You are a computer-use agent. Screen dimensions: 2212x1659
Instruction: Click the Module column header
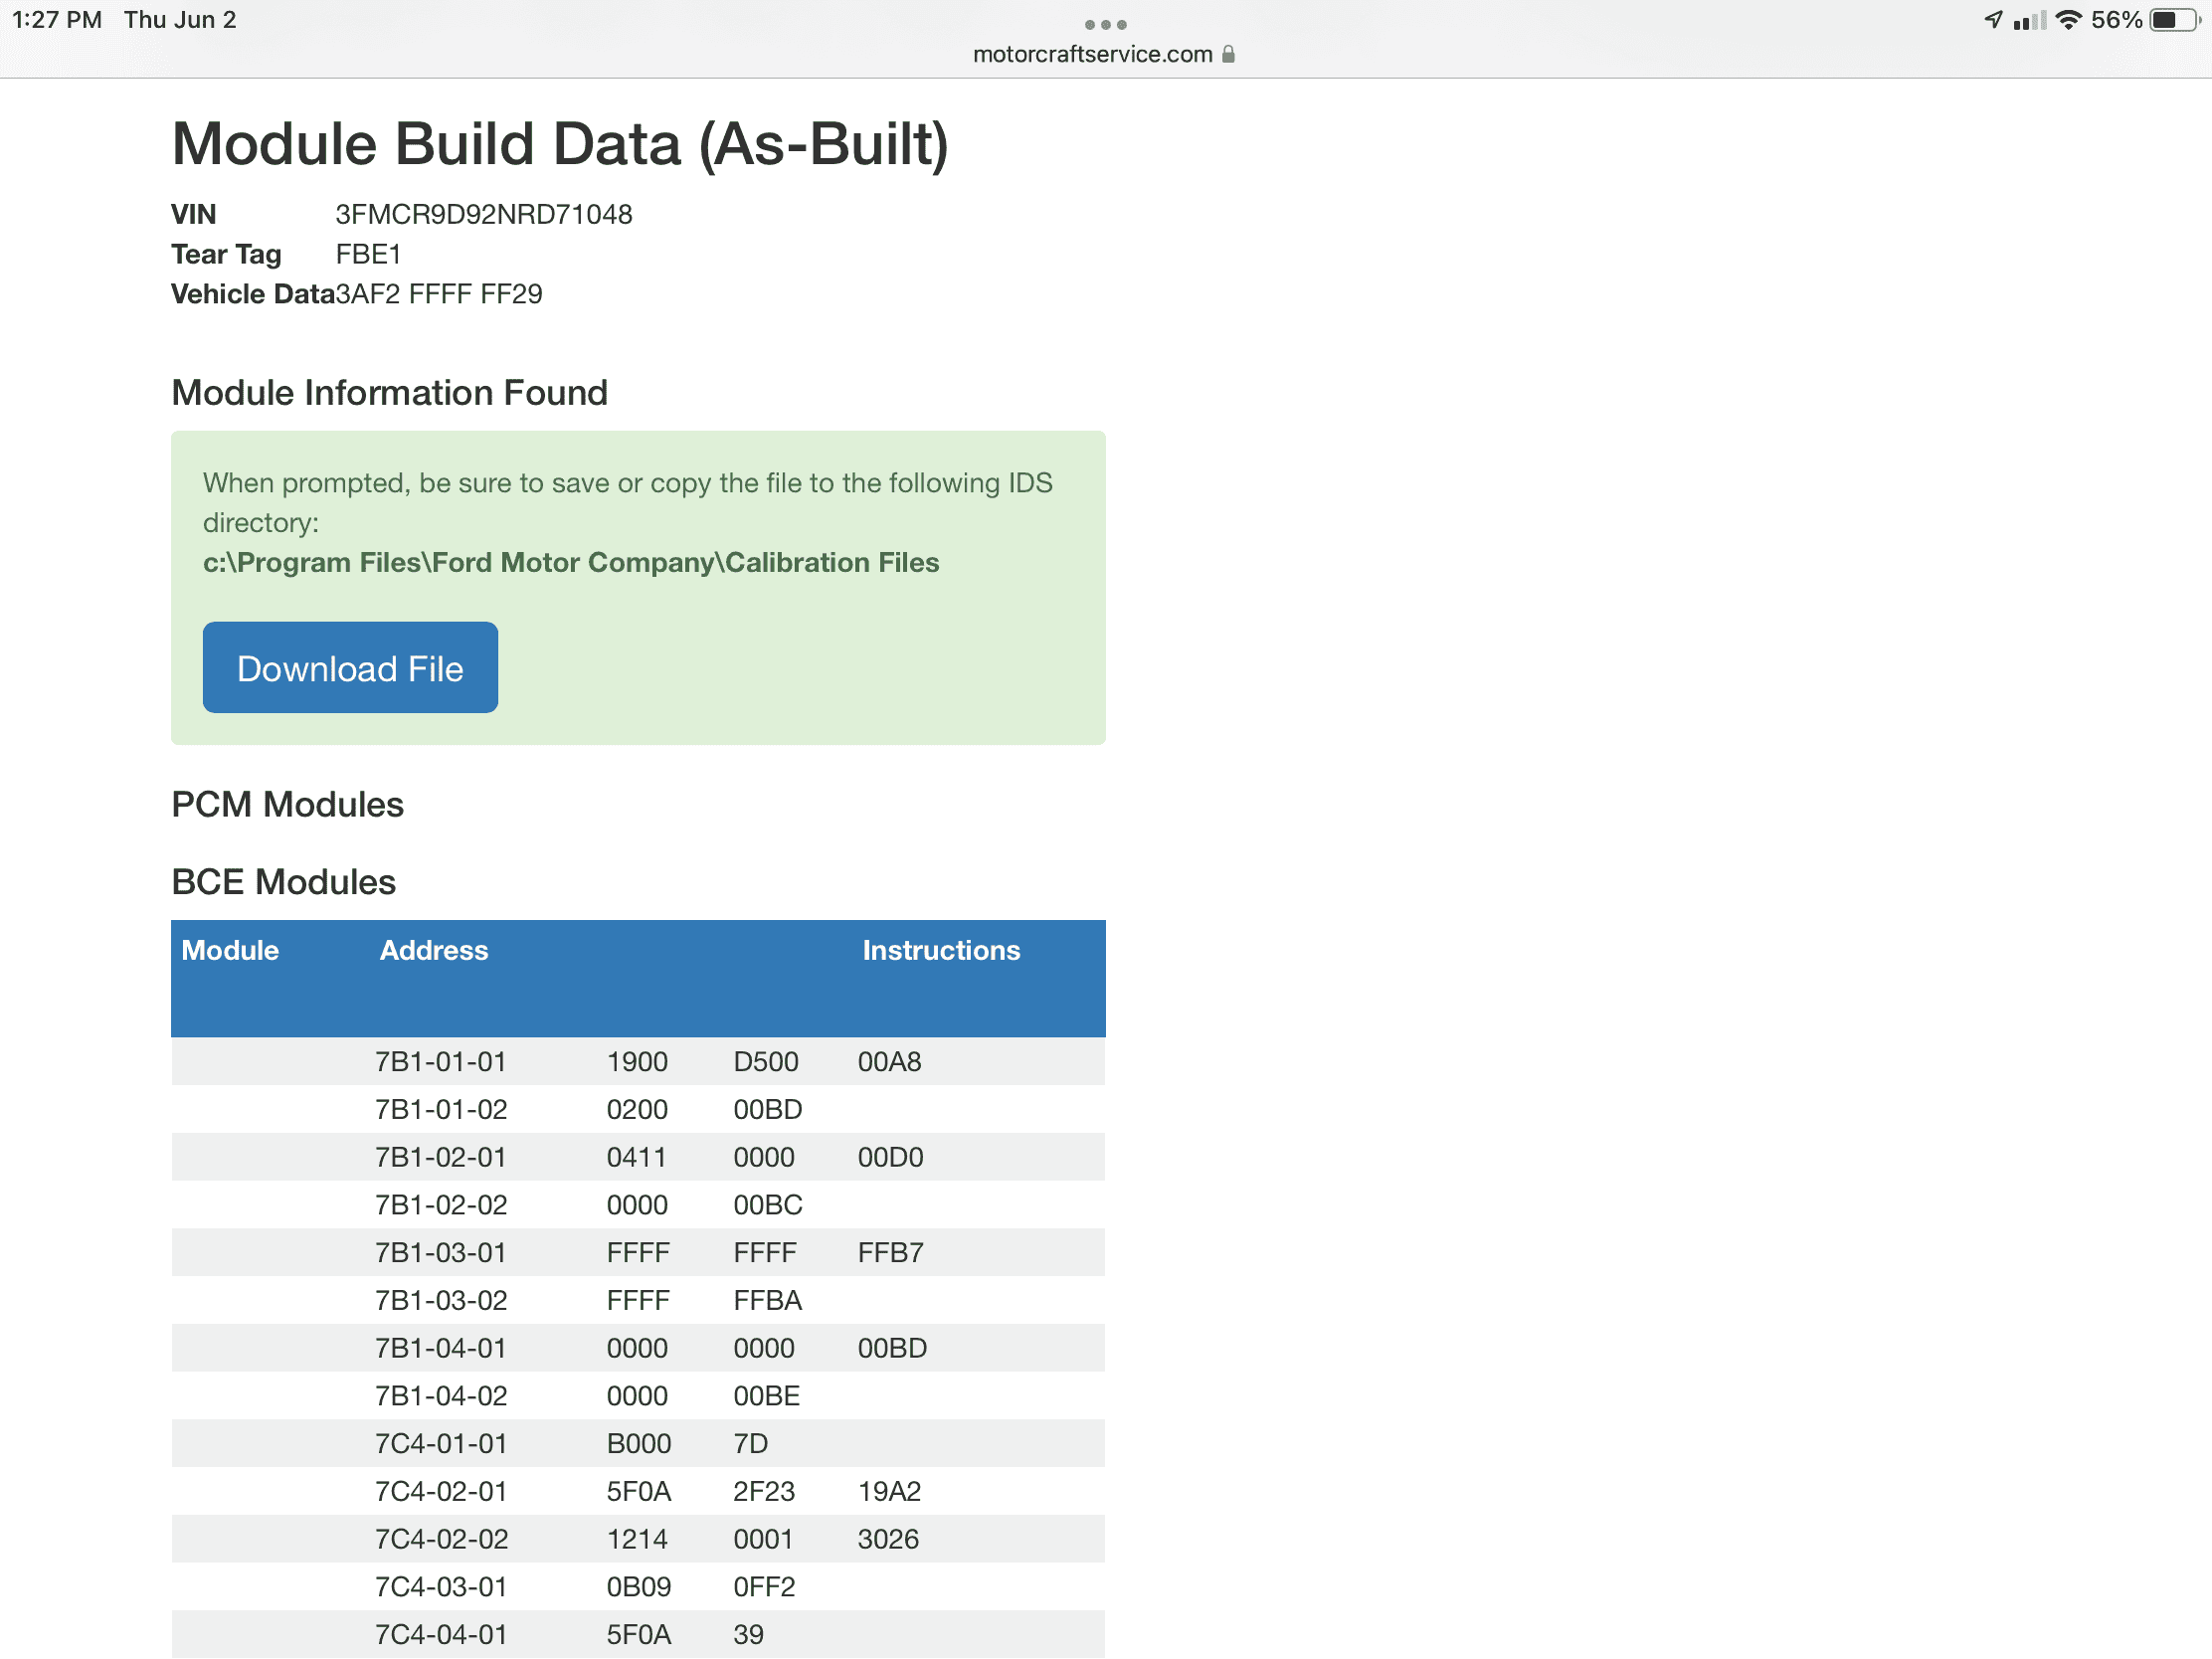[x=230, y=950]
